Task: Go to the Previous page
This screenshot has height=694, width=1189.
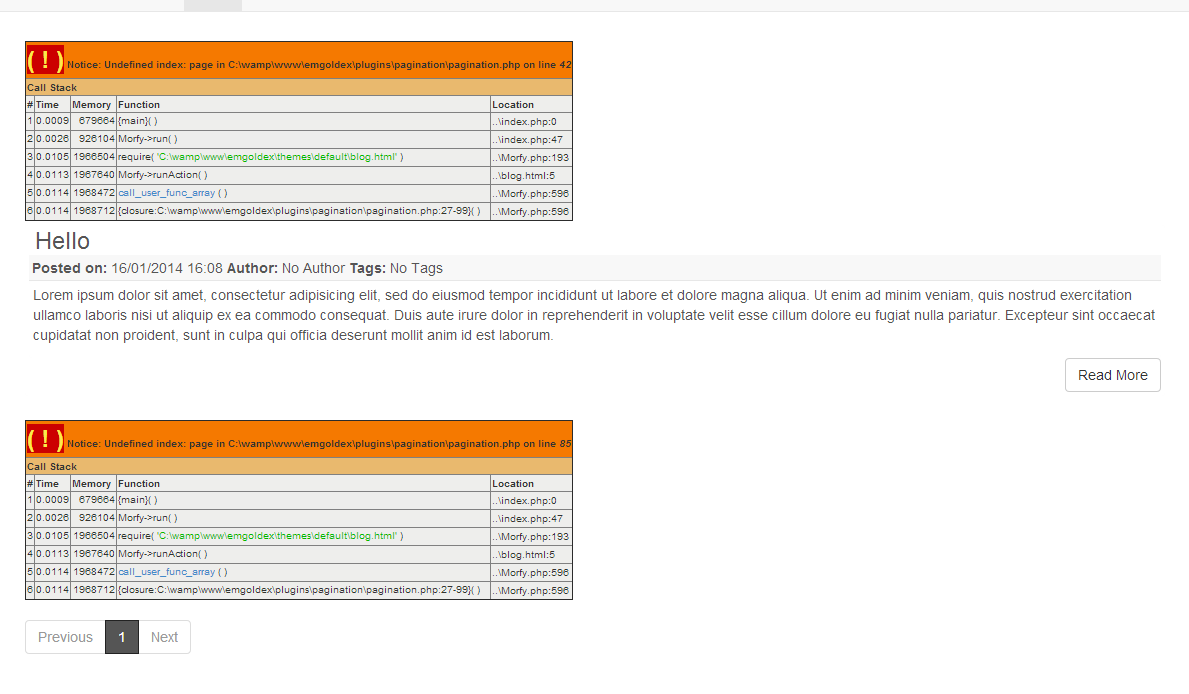Action: (x=65, y=637)
